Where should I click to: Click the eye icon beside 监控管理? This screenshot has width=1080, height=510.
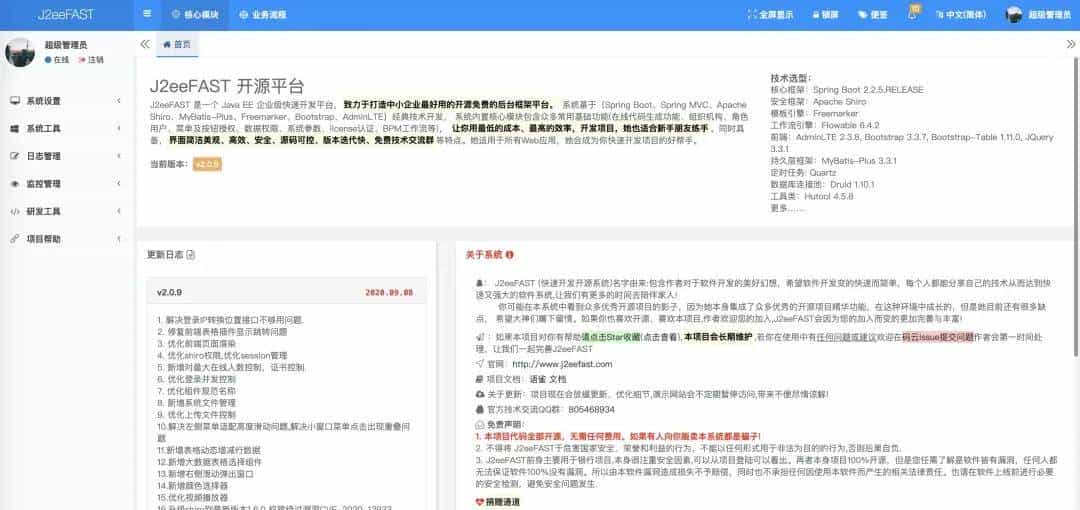pyautogui.click(x=15, y=184)
